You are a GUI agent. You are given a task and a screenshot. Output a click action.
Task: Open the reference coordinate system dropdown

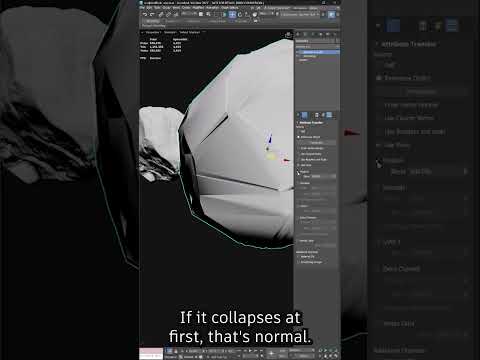tap(267, 14)
